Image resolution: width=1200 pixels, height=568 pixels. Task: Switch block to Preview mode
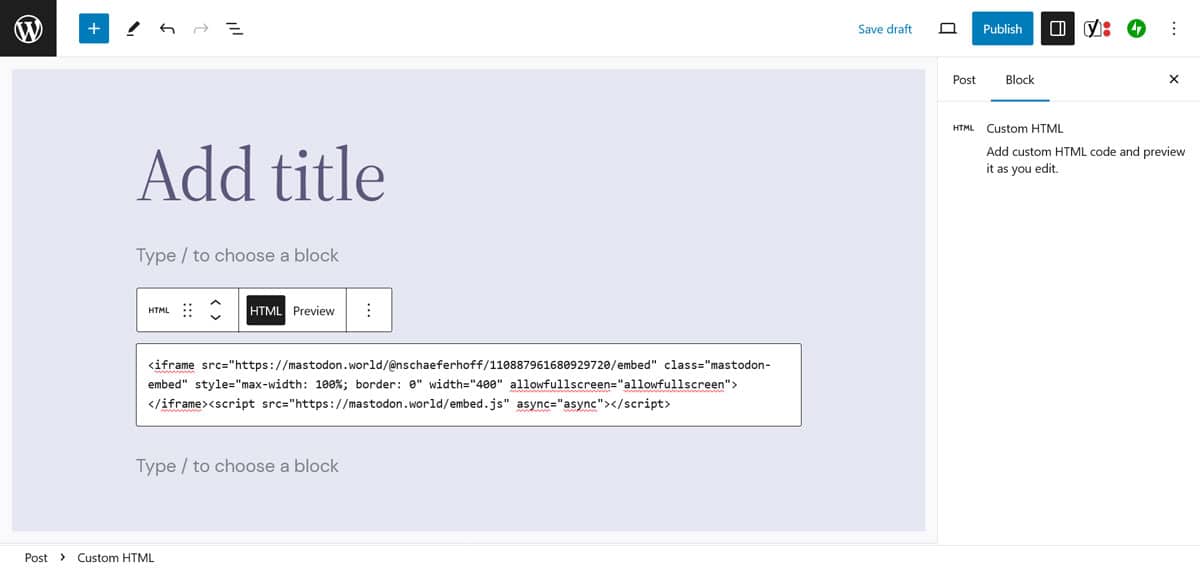314,311
